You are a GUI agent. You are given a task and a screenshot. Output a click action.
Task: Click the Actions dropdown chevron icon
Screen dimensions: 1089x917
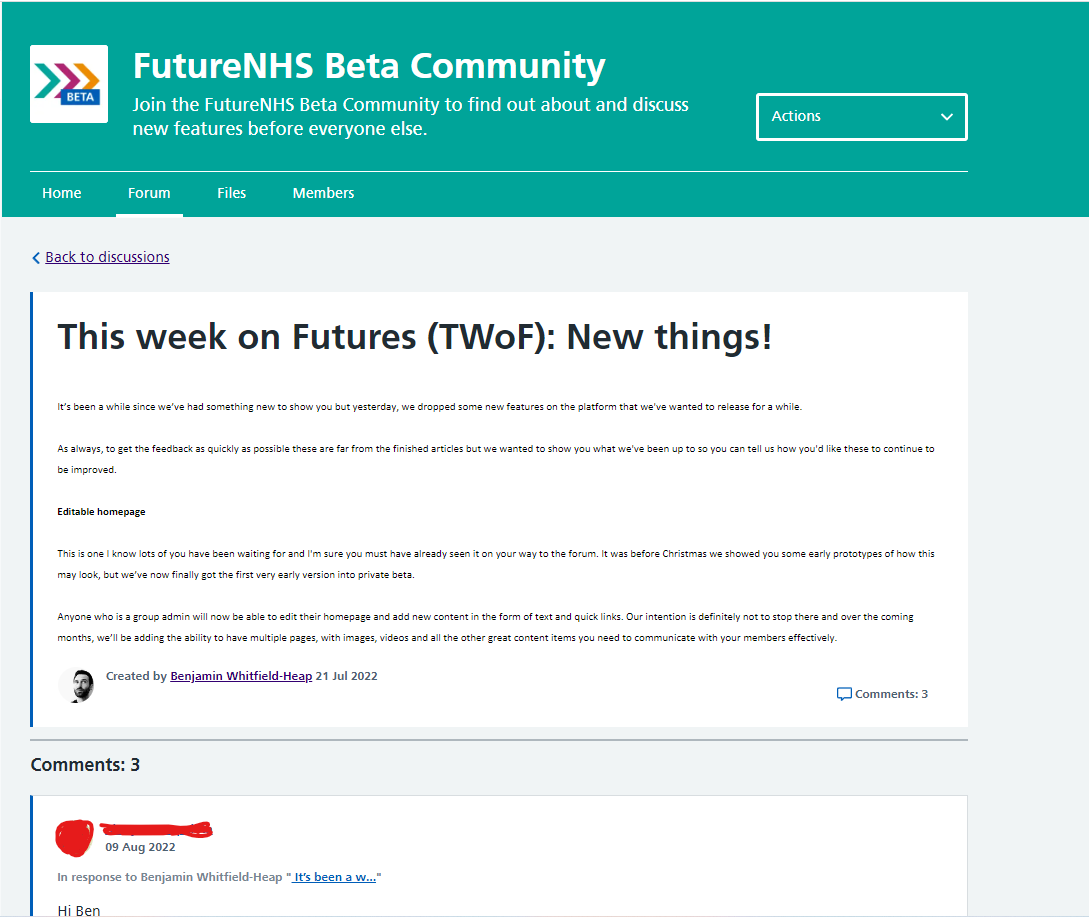pos(946,117)
